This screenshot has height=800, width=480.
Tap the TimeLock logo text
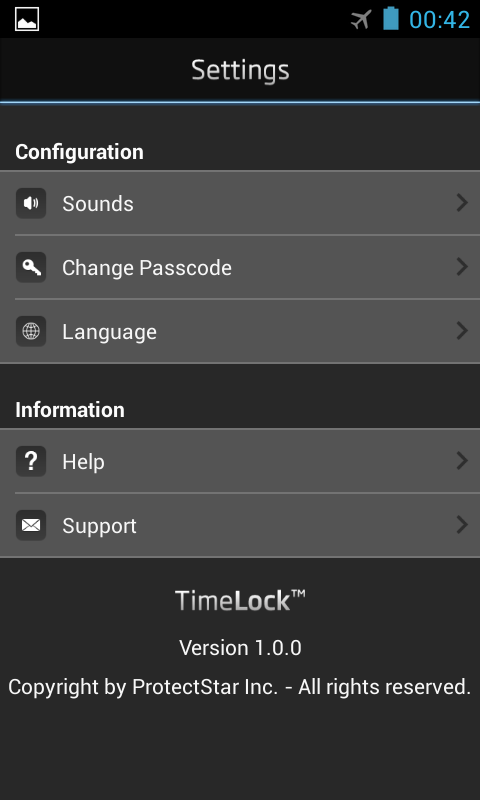[x=240, y=601]
